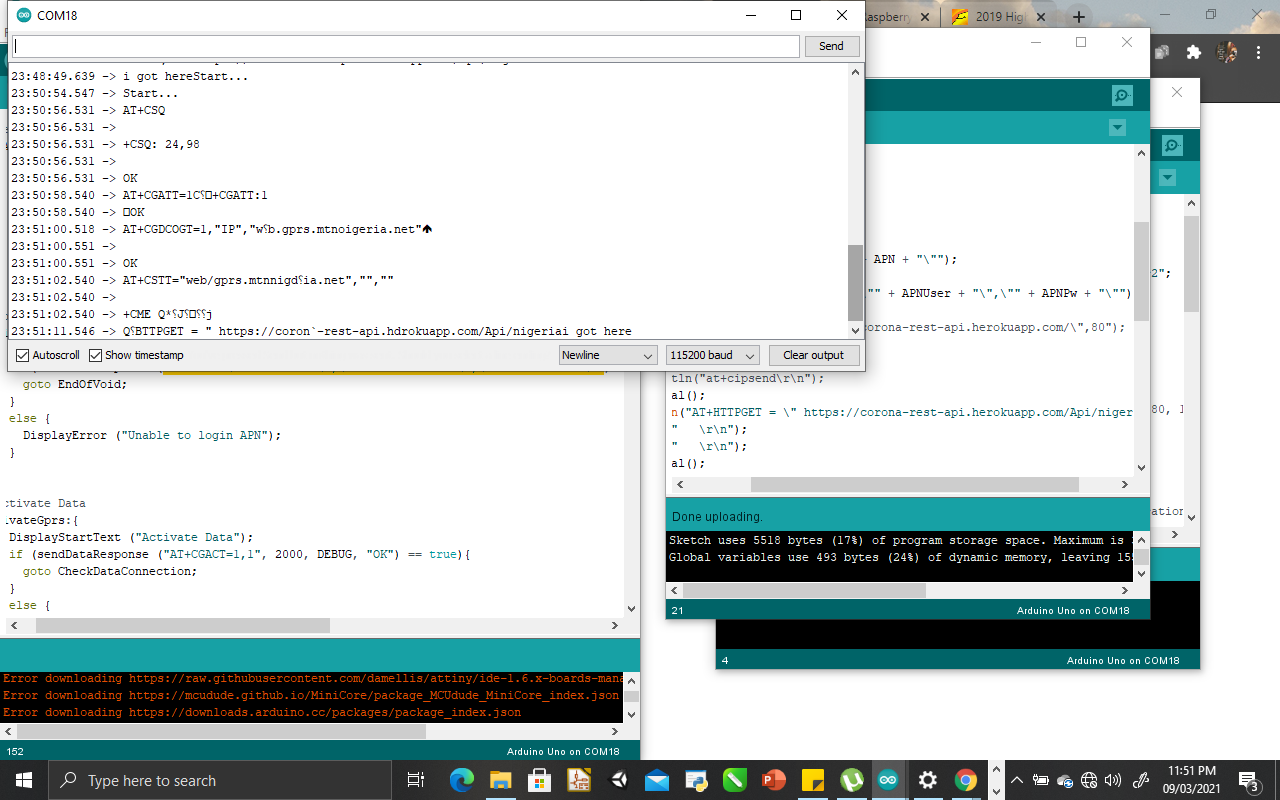This screenshot has width=1280, height=800.
Task: Open uTorrent from the taskbar
Action: tap(850, 780)
